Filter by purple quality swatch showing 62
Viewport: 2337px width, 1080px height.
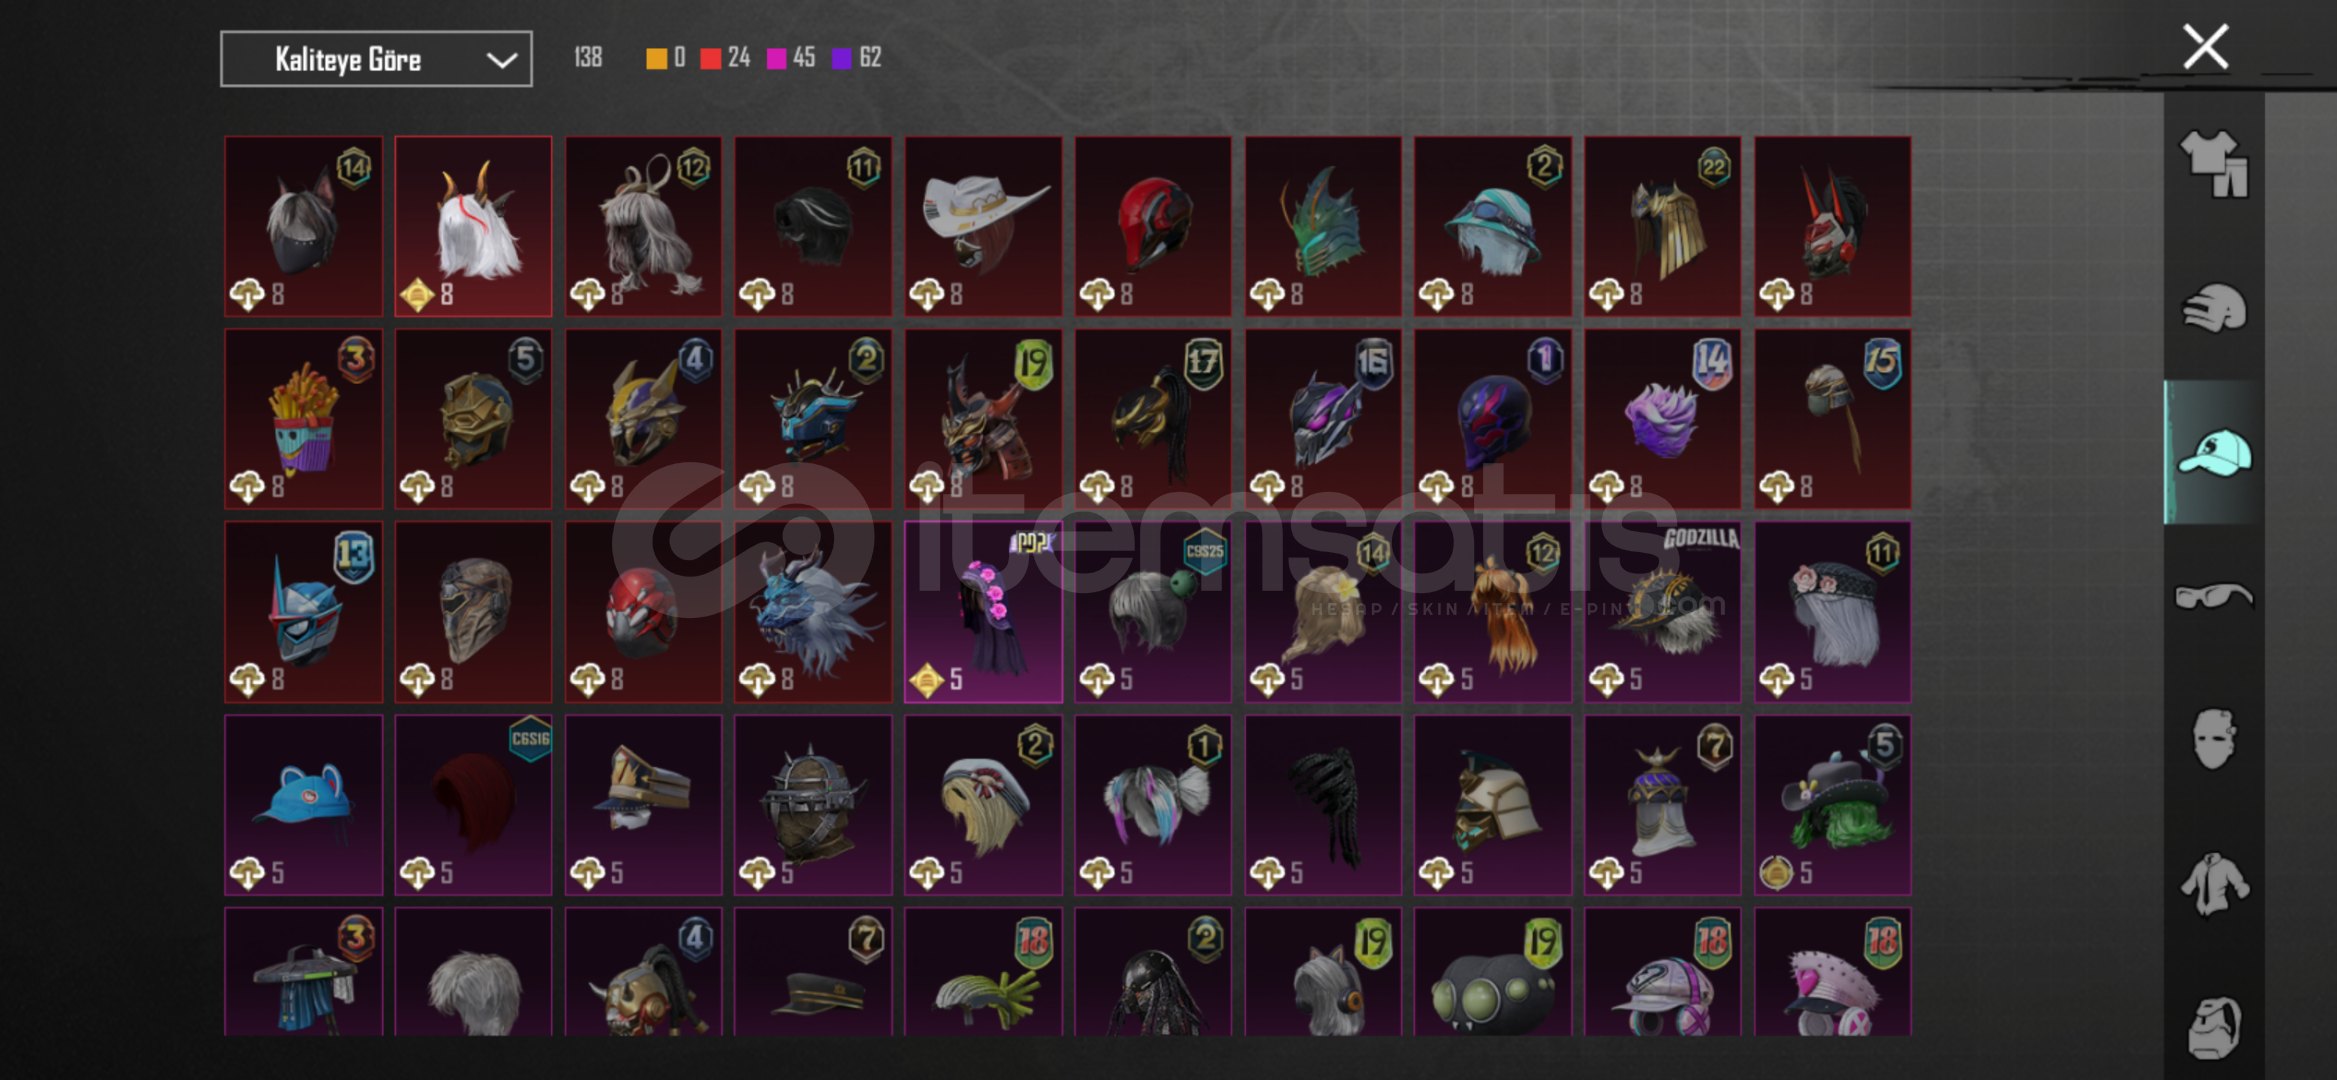[842, 58]
